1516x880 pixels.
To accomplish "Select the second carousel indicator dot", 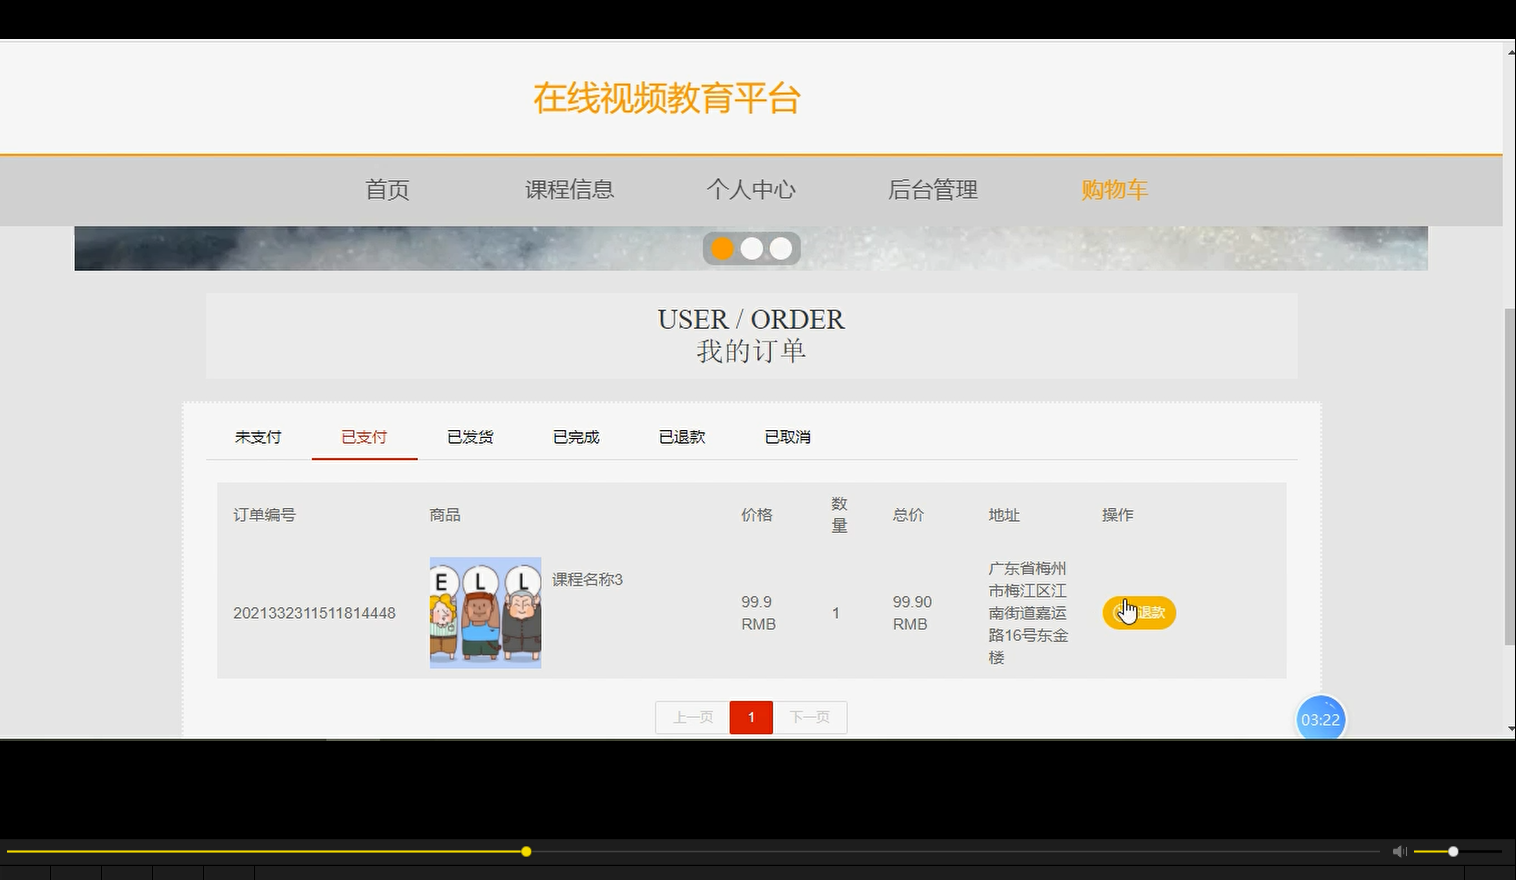I will (751, 248).
